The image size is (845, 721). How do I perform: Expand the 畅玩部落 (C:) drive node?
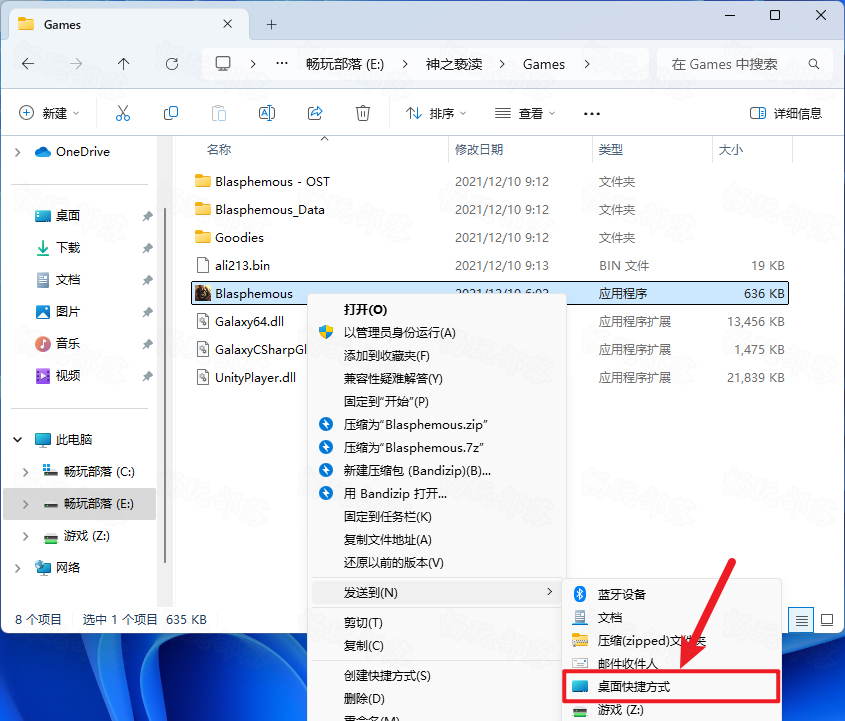(x=25, y=472)
